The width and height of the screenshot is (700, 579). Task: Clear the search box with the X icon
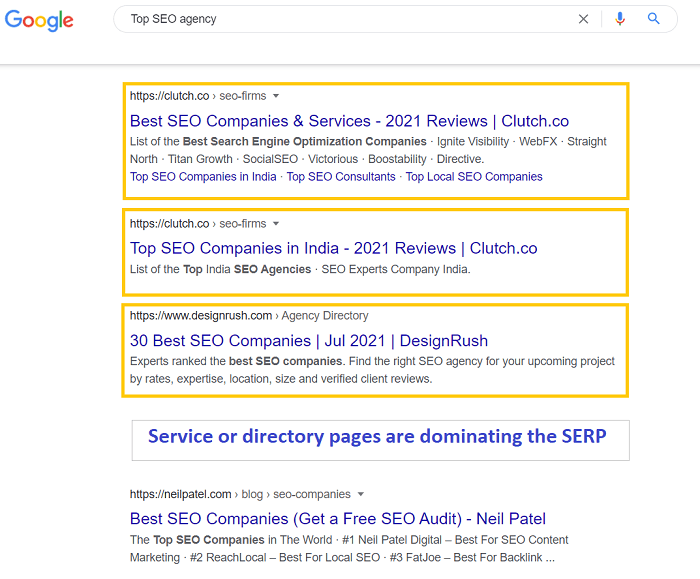point(583,19)
